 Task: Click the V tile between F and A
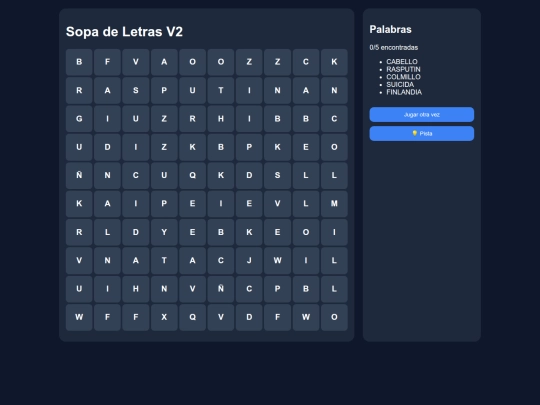tap(136, 62)
